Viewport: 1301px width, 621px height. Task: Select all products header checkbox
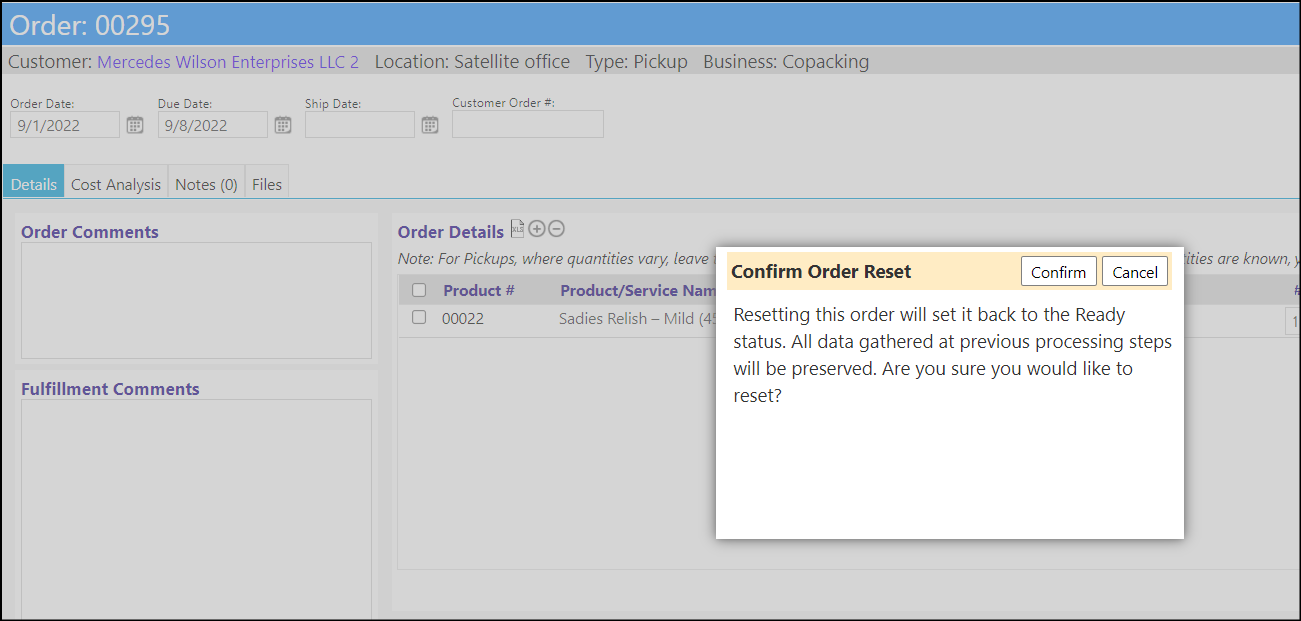(419, 290)
